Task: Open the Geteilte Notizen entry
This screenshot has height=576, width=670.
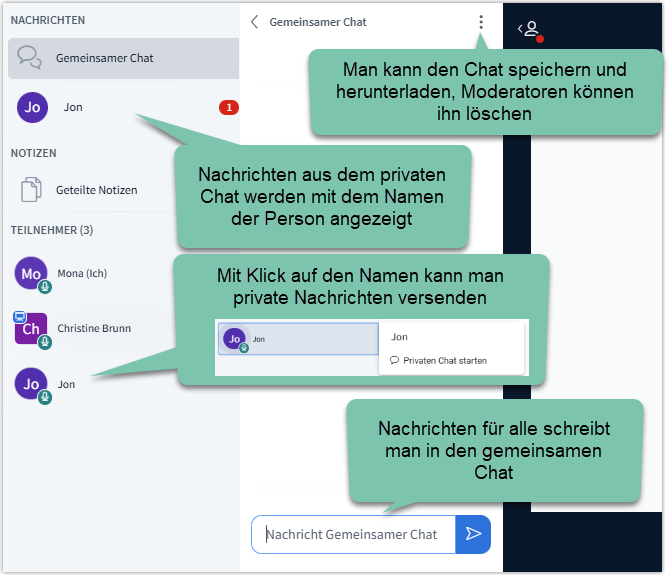Action: coord(97,190)
